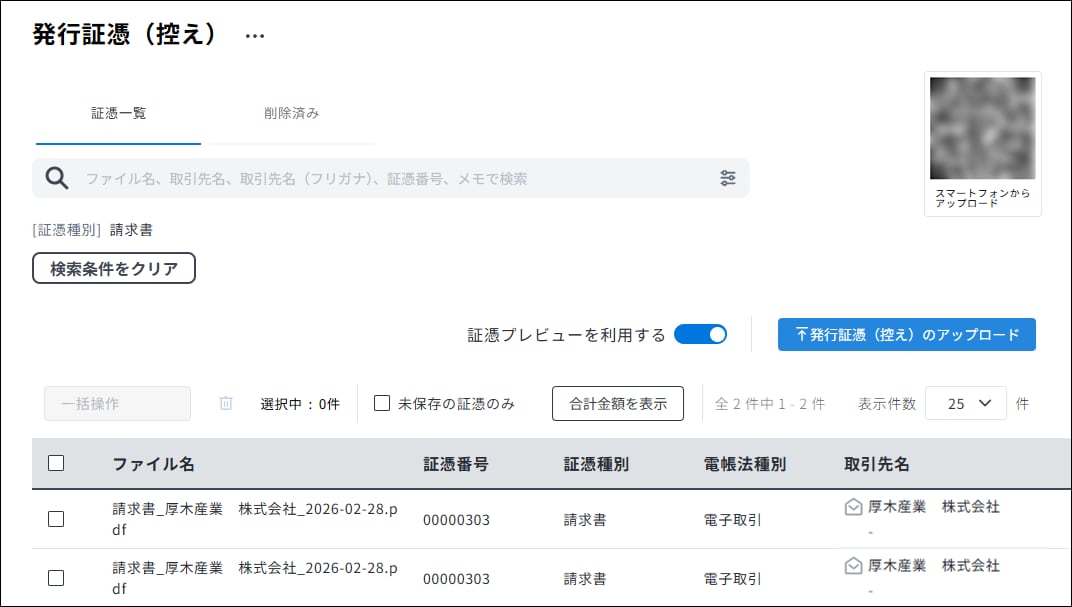Image resolution: width=1072 pixels, height=607 pixels.
Task: Click the magnifying glass search icon
Action: coord(57,178)
